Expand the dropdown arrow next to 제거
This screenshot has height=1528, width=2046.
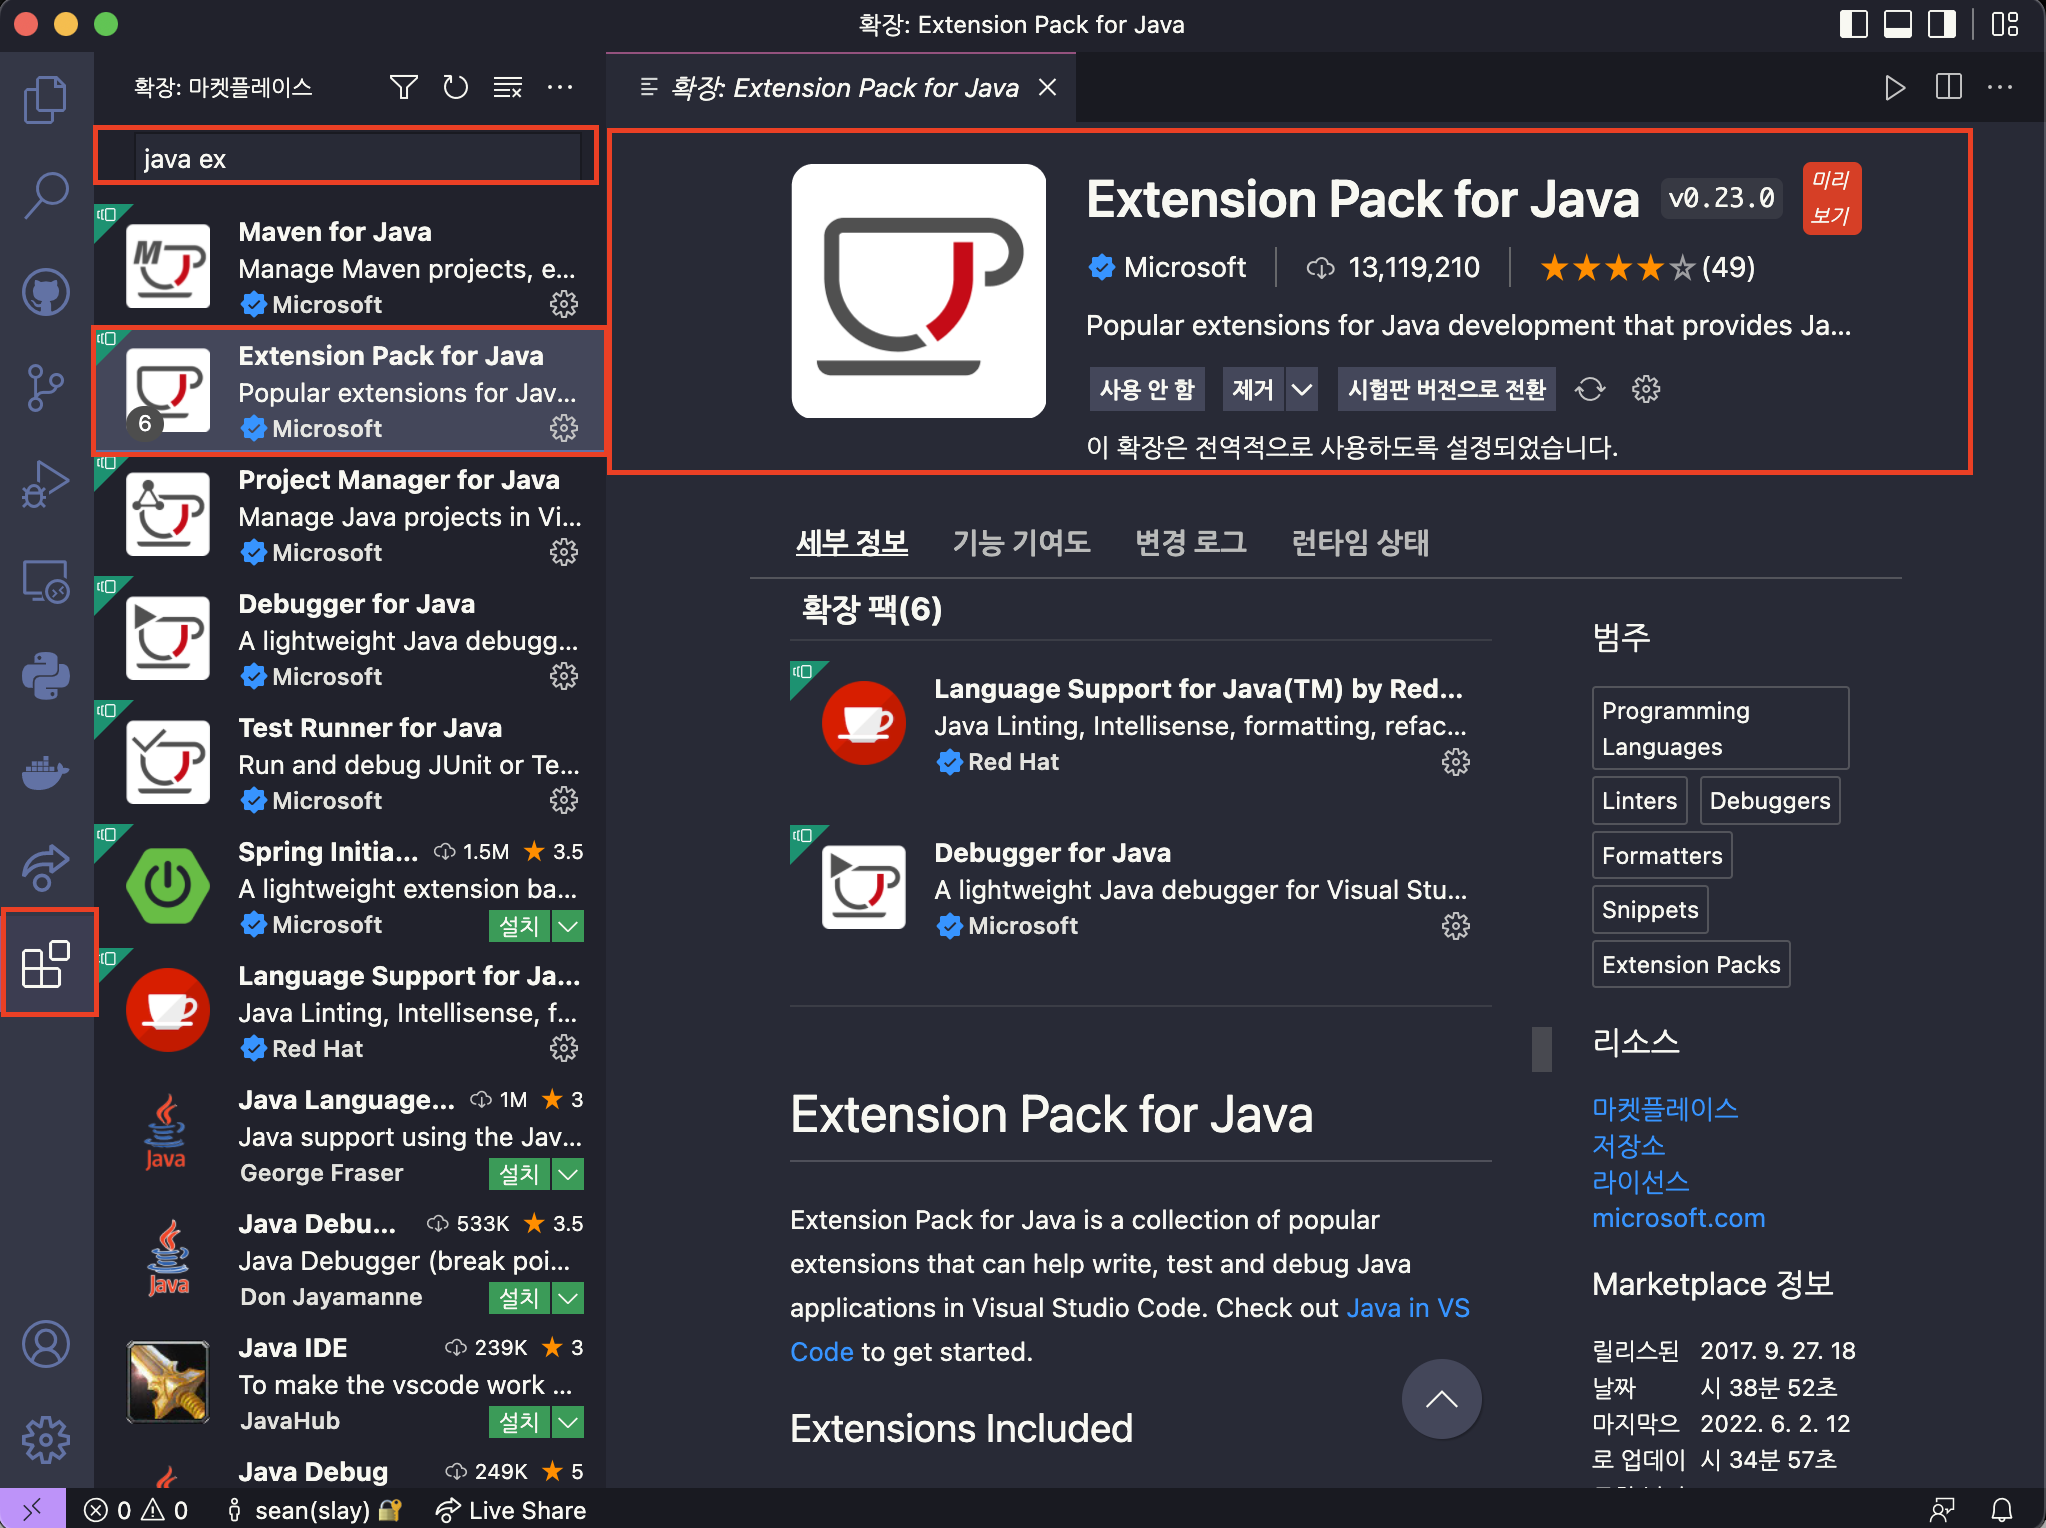1301,389
